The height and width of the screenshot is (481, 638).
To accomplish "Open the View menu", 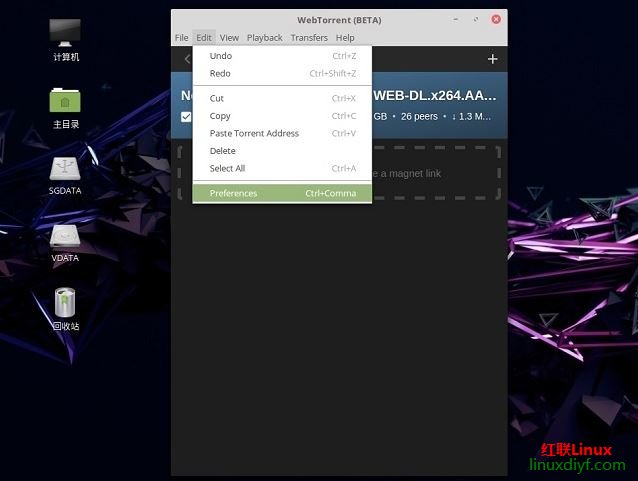I will [229, 38].
